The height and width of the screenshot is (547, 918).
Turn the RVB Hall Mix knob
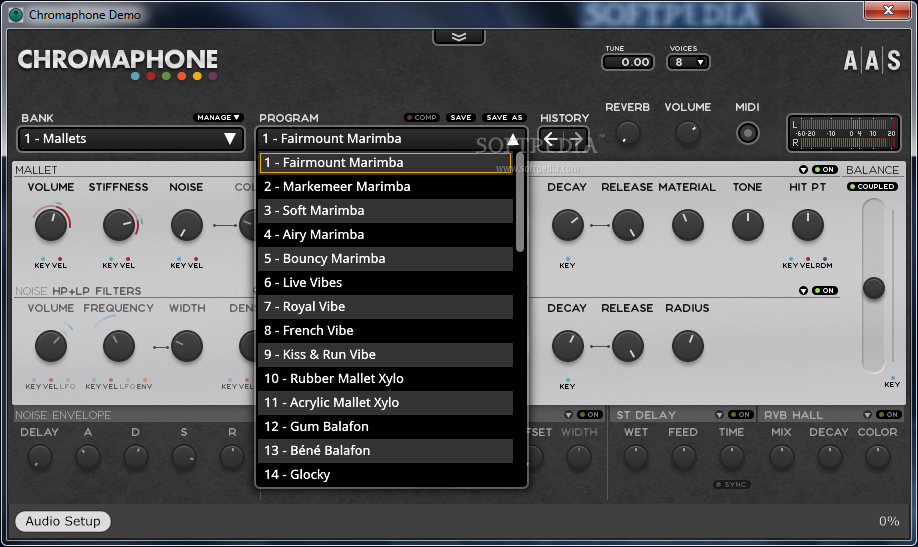click(782, 457)
